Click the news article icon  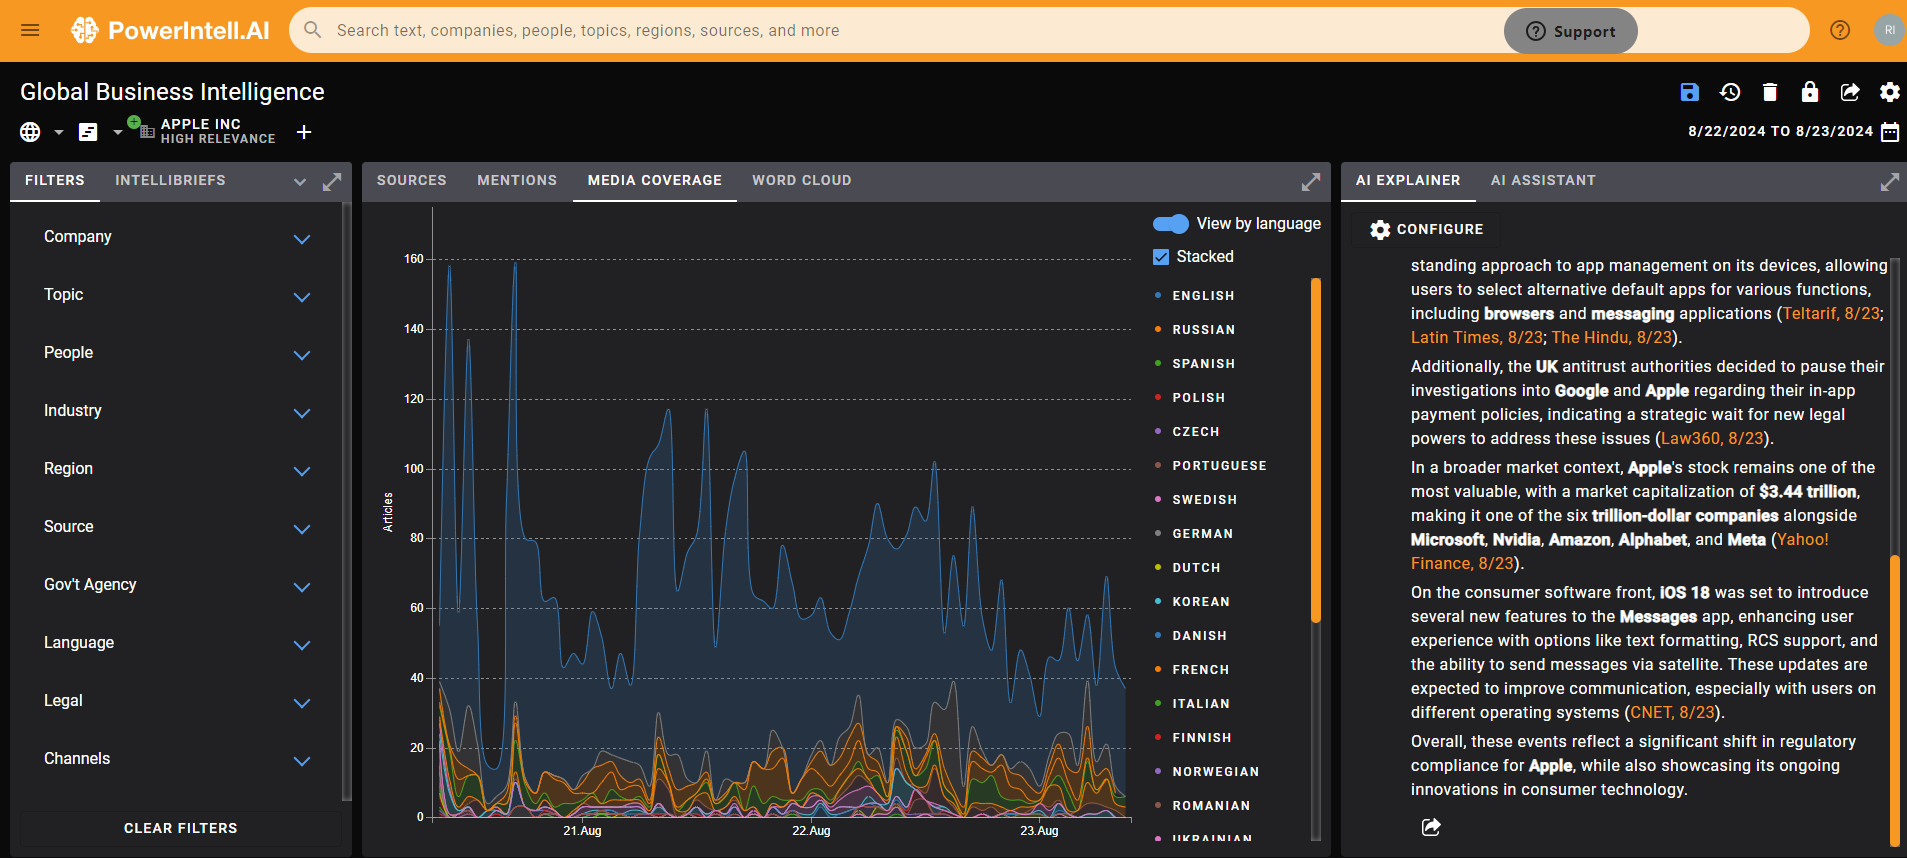[x=88, y=132]
